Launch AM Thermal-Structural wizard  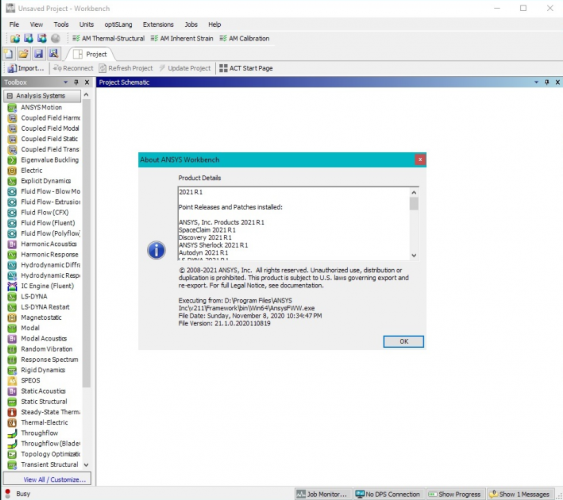(x=108, y=38)
